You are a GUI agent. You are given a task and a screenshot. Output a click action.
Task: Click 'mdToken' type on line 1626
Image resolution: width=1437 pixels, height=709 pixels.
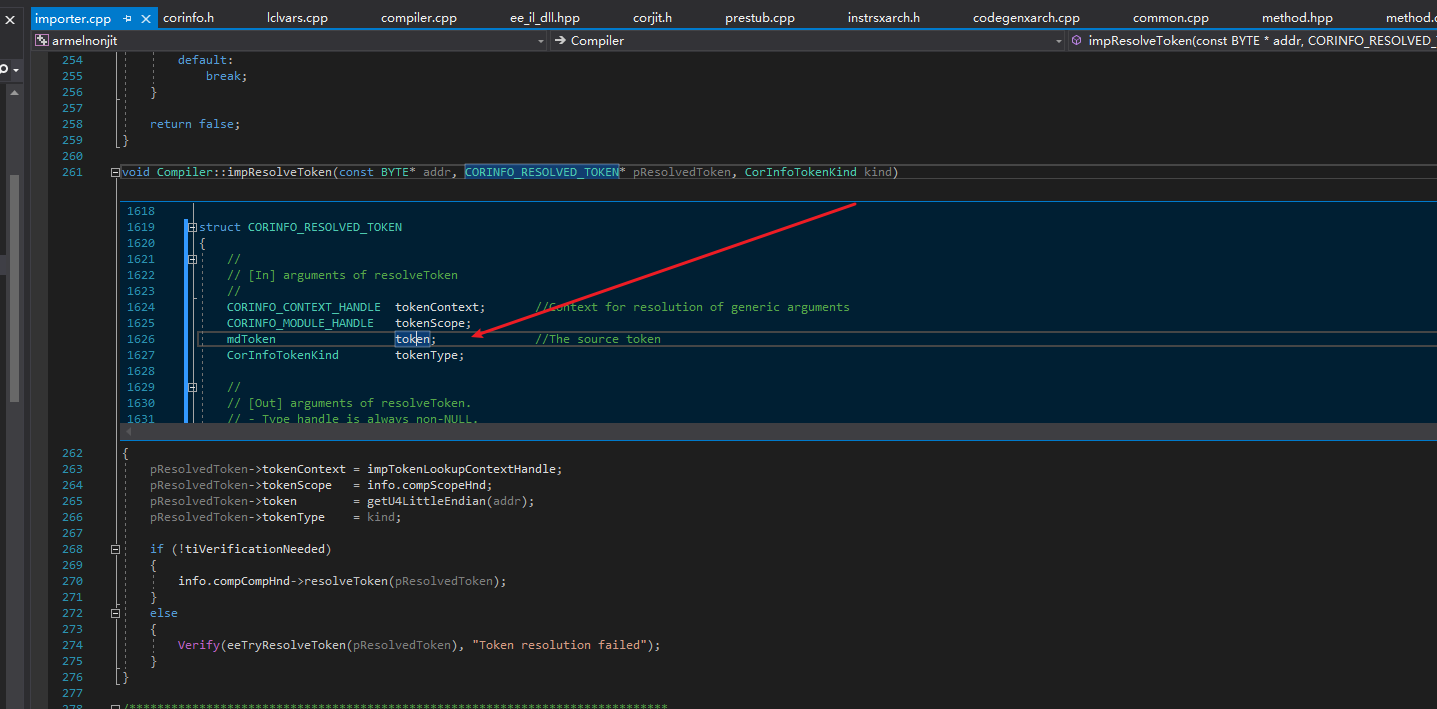pyautogui.click(x=251, y=339)
